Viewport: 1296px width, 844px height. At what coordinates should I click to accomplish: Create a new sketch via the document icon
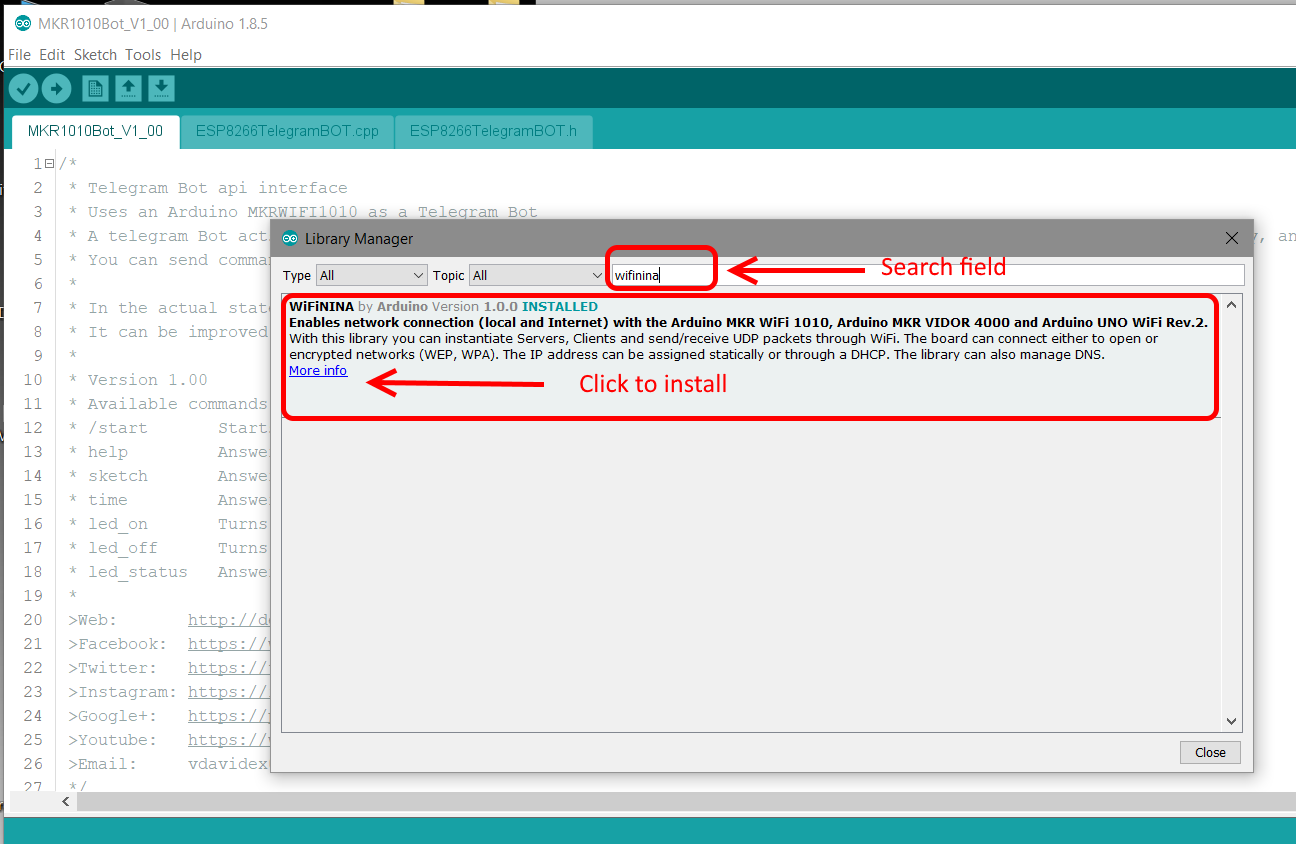(94, 88)
